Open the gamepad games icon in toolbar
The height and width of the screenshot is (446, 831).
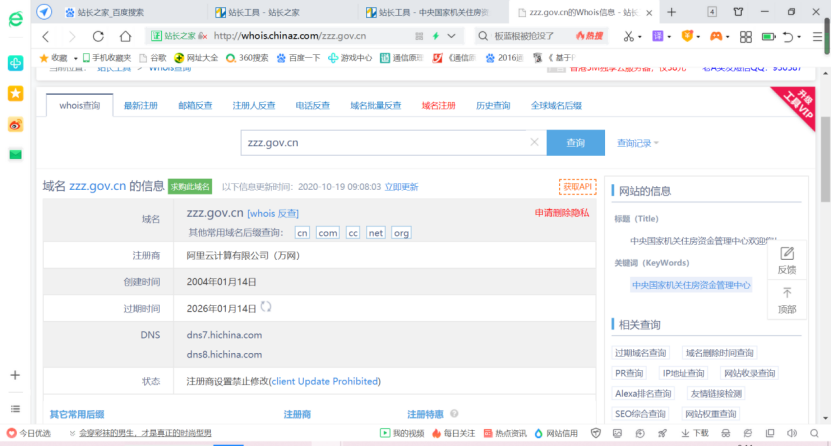pos(716,36)
